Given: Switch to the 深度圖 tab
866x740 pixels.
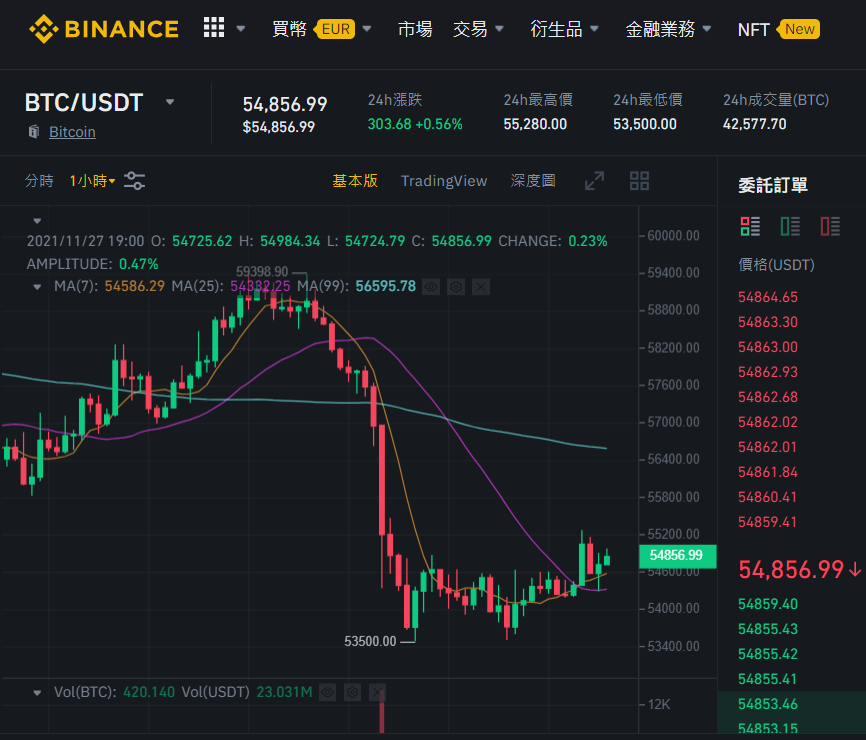Looking at the screenshot, I should [x=533, y=181].
